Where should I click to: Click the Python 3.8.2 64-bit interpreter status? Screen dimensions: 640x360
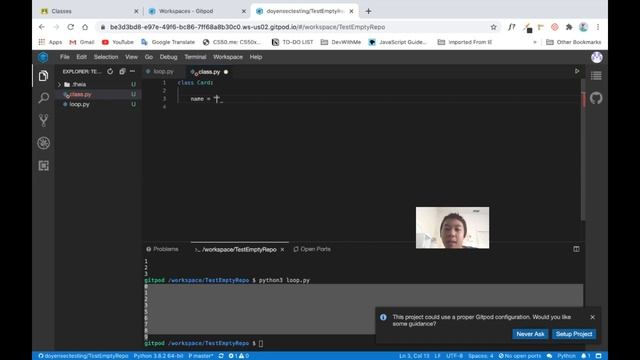point(158,356)
